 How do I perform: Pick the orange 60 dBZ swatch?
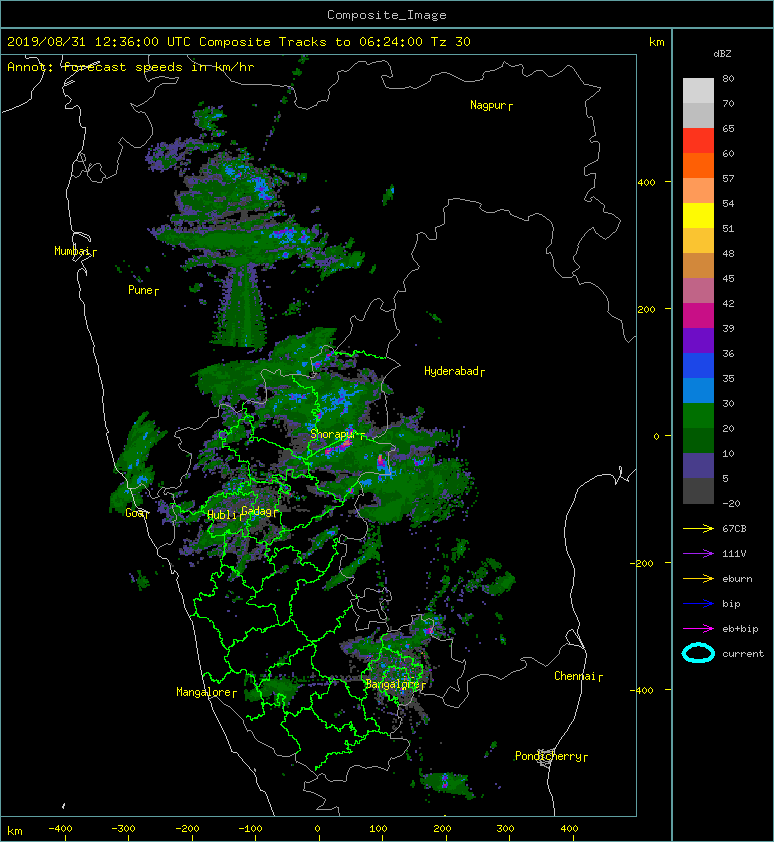pos(698,165)
